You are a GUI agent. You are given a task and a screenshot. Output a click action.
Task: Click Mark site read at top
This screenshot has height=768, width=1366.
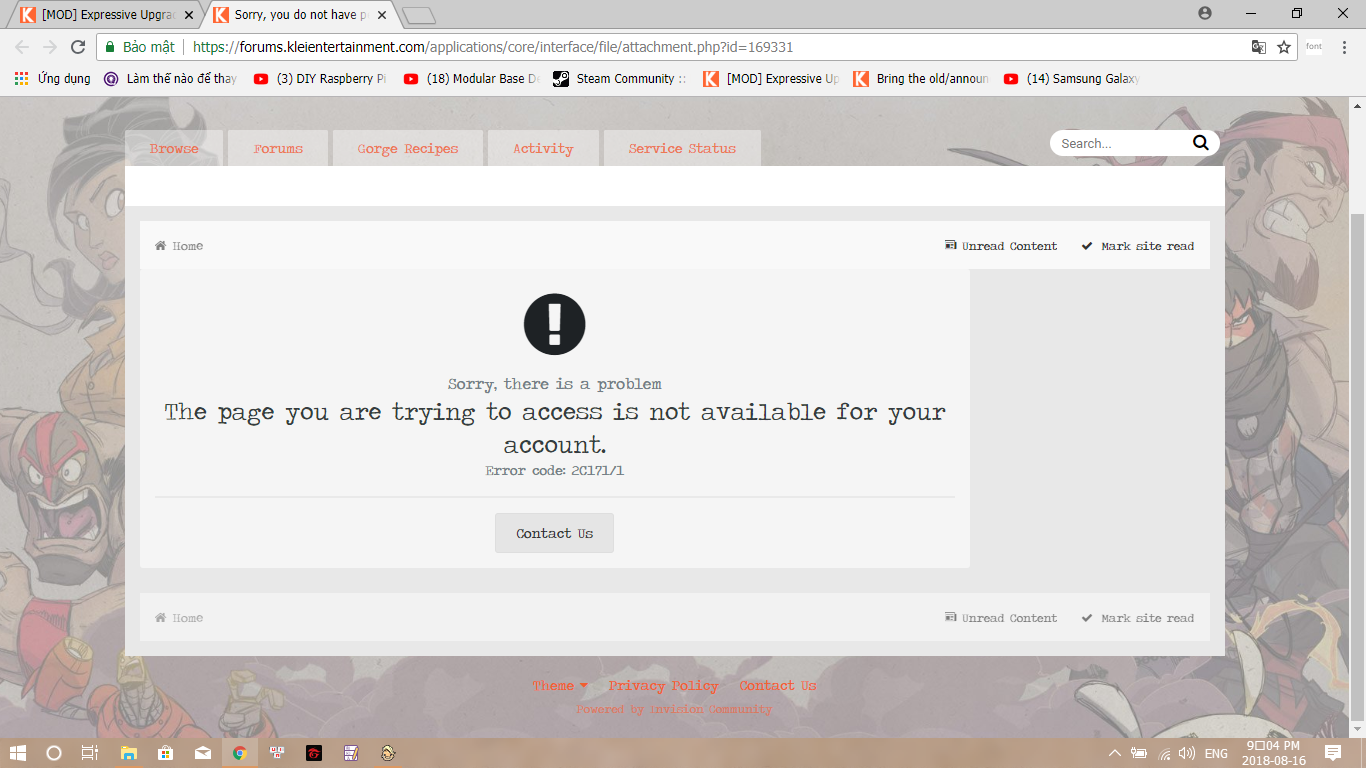[x=1138, y=246]
